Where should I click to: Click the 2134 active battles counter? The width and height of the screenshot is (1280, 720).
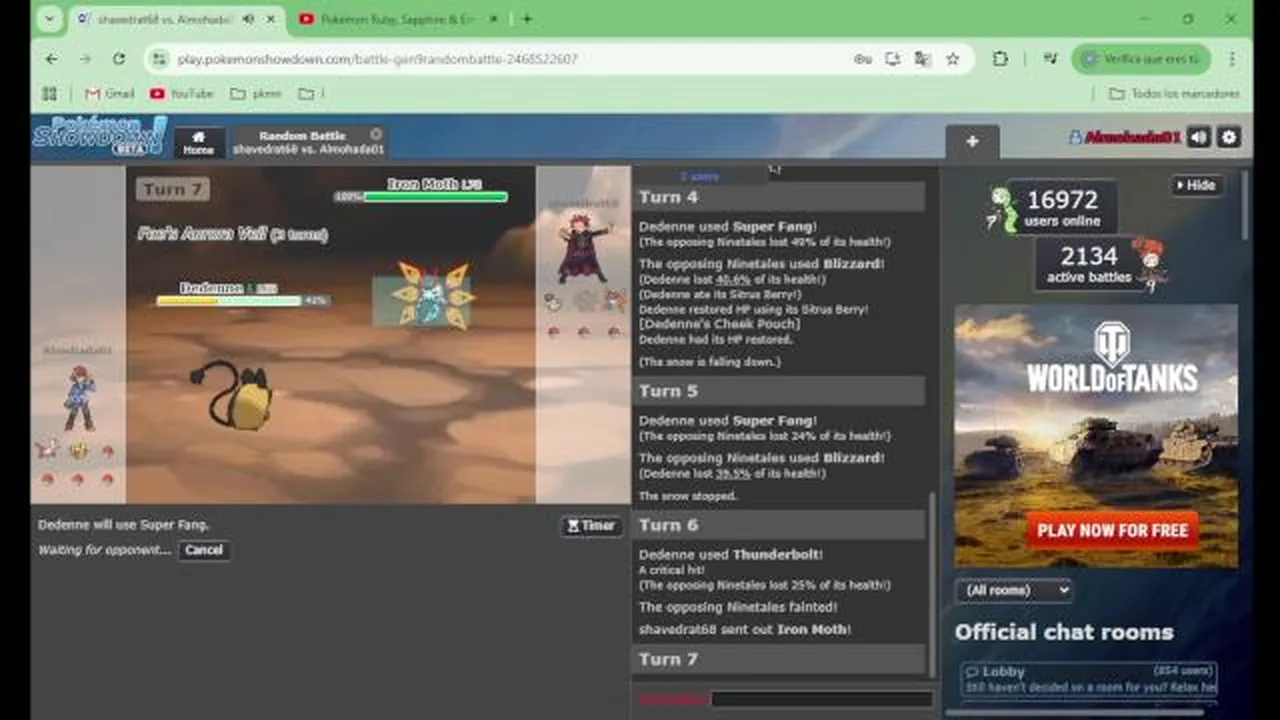(1088, 265)
